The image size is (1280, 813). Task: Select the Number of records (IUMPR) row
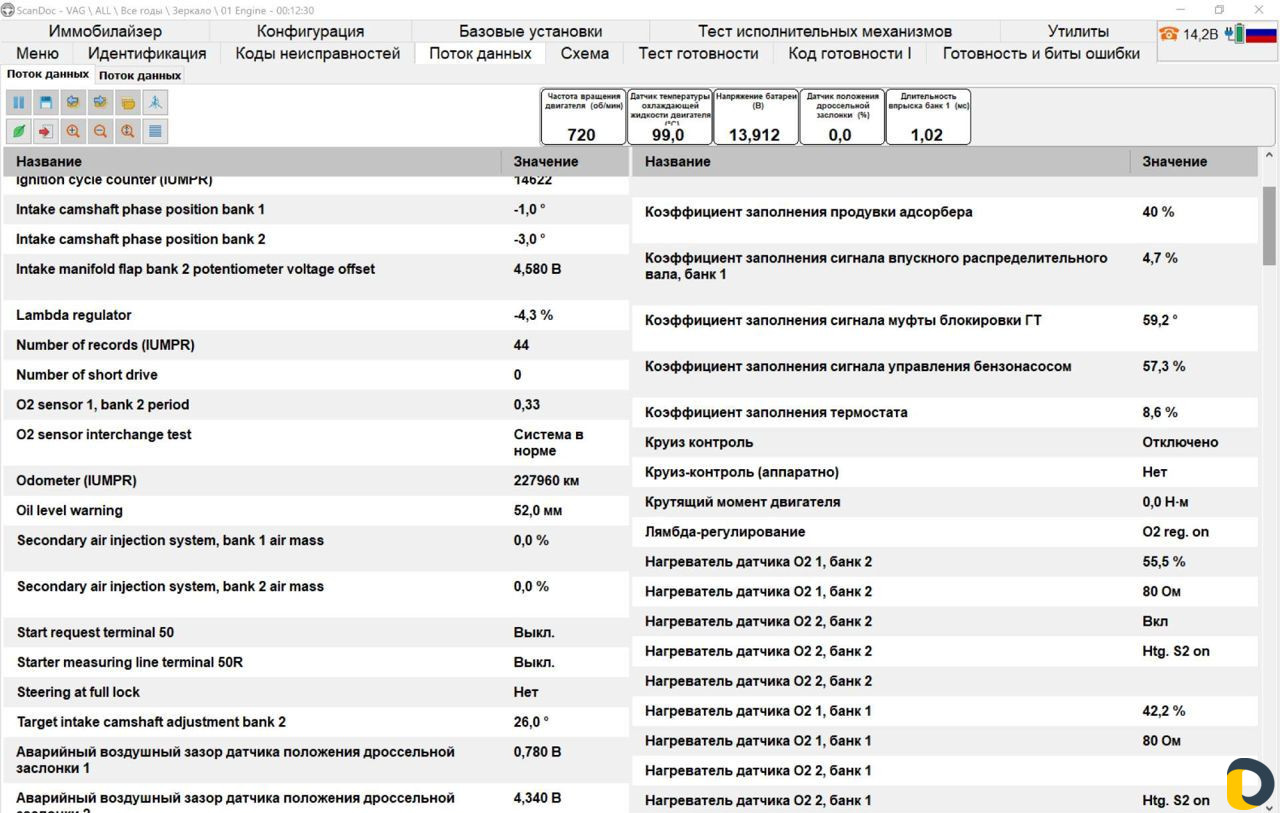point(316,345)
